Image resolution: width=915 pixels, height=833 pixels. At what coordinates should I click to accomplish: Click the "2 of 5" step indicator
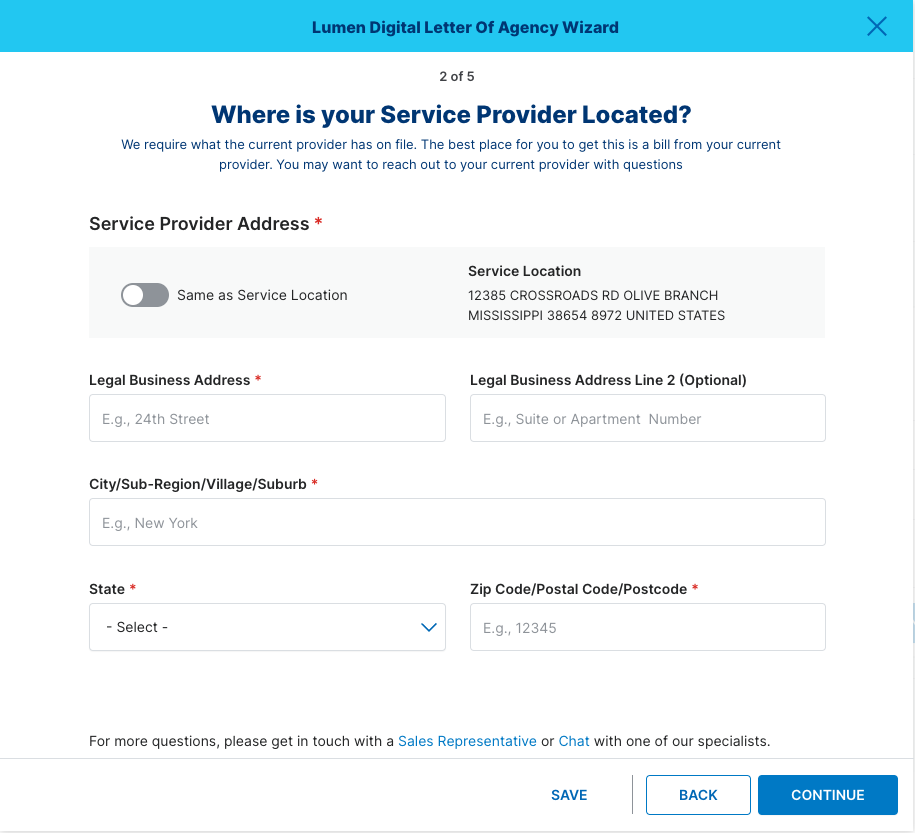coord(457,76)
